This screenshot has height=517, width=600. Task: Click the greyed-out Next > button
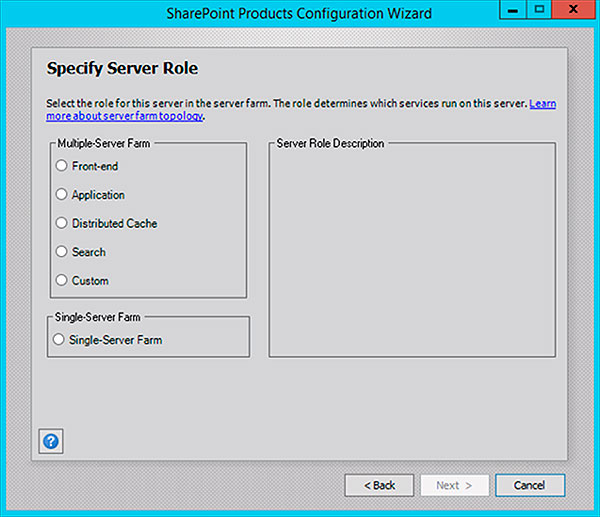click(455, 485)
